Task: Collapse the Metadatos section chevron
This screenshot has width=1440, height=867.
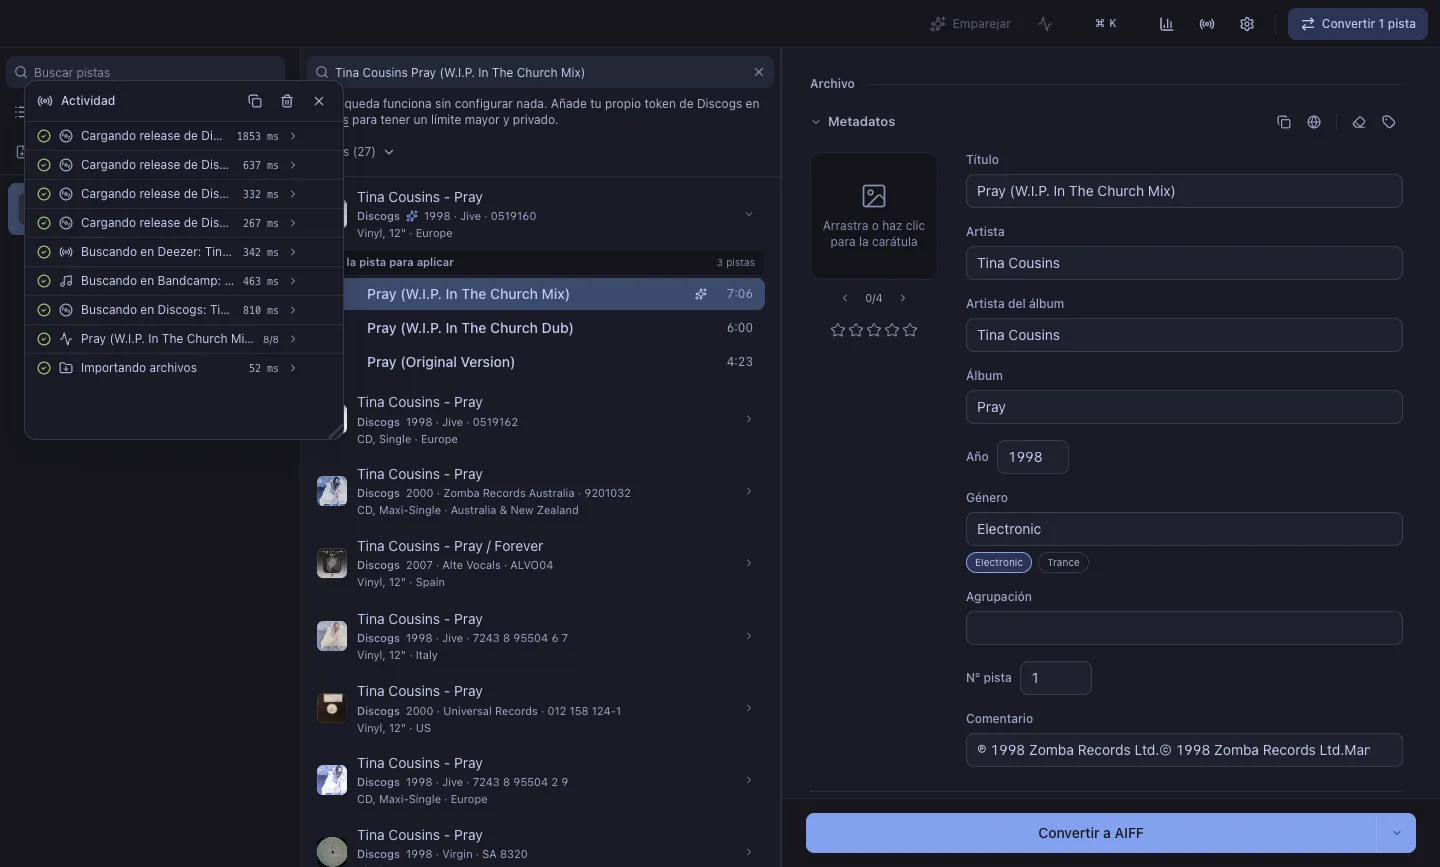Action: [816, 122]
